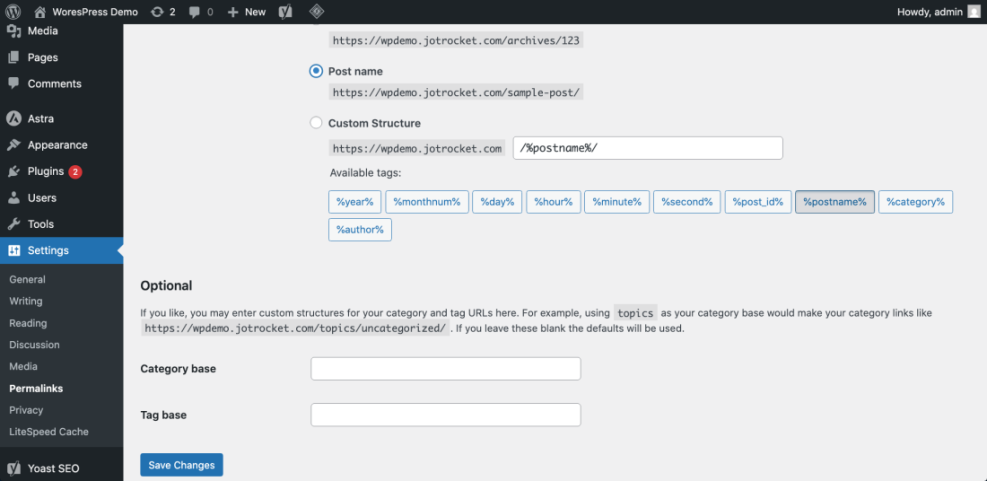Open LiteSpeed Cache settings
Viewport: 987px width, 481px height.
pyautogui.click(x=49, y=432)
